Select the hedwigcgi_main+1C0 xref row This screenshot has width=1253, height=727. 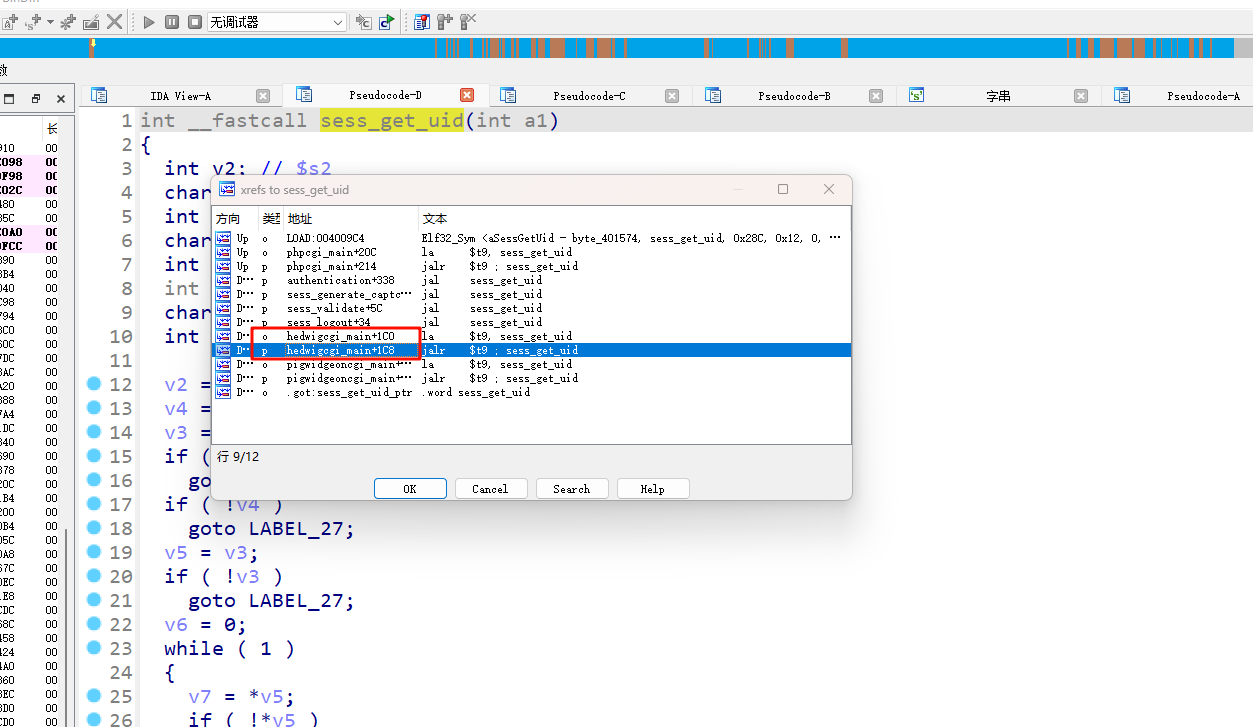531,336
